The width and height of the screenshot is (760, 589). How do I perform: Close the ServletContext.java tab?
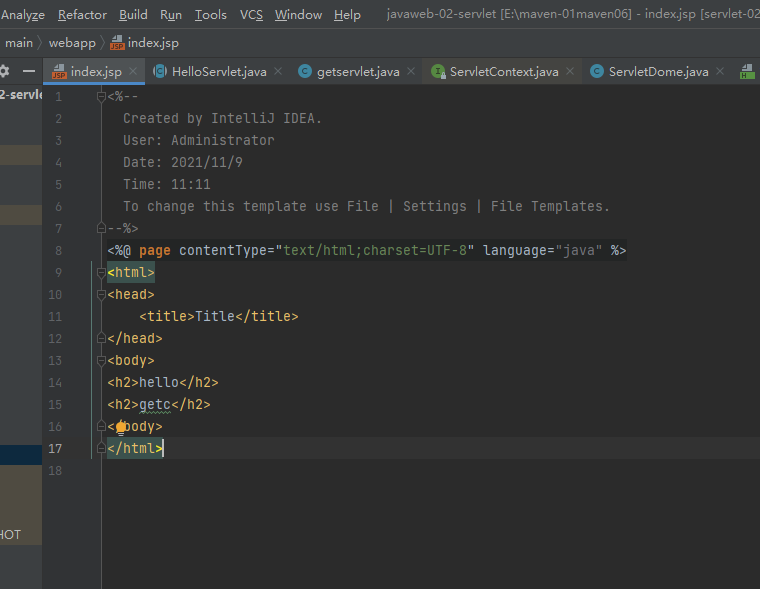(570, 72)
